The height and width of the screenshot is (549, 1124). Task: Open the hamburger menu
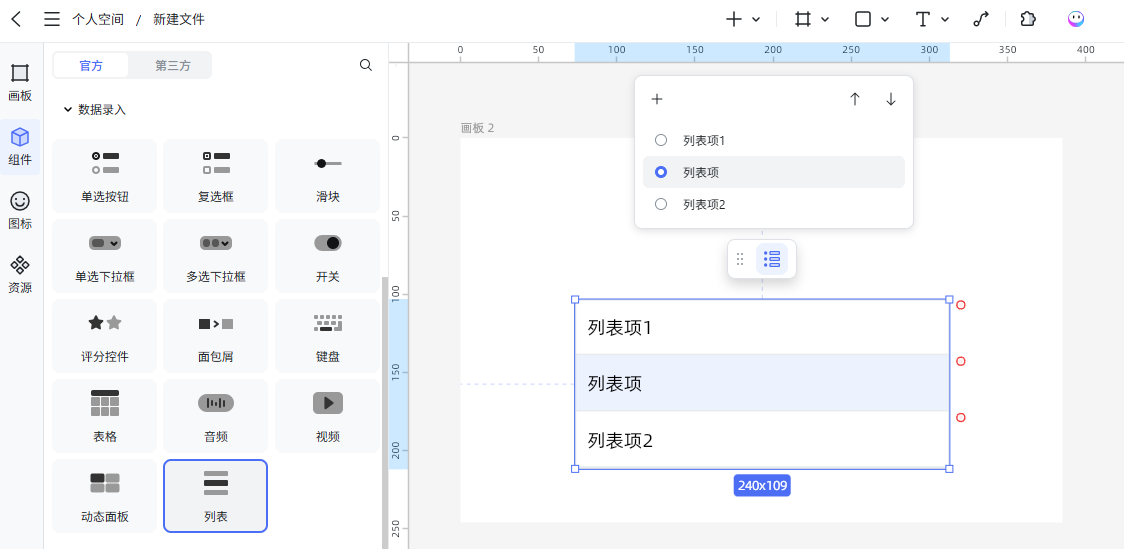(52, 19)
